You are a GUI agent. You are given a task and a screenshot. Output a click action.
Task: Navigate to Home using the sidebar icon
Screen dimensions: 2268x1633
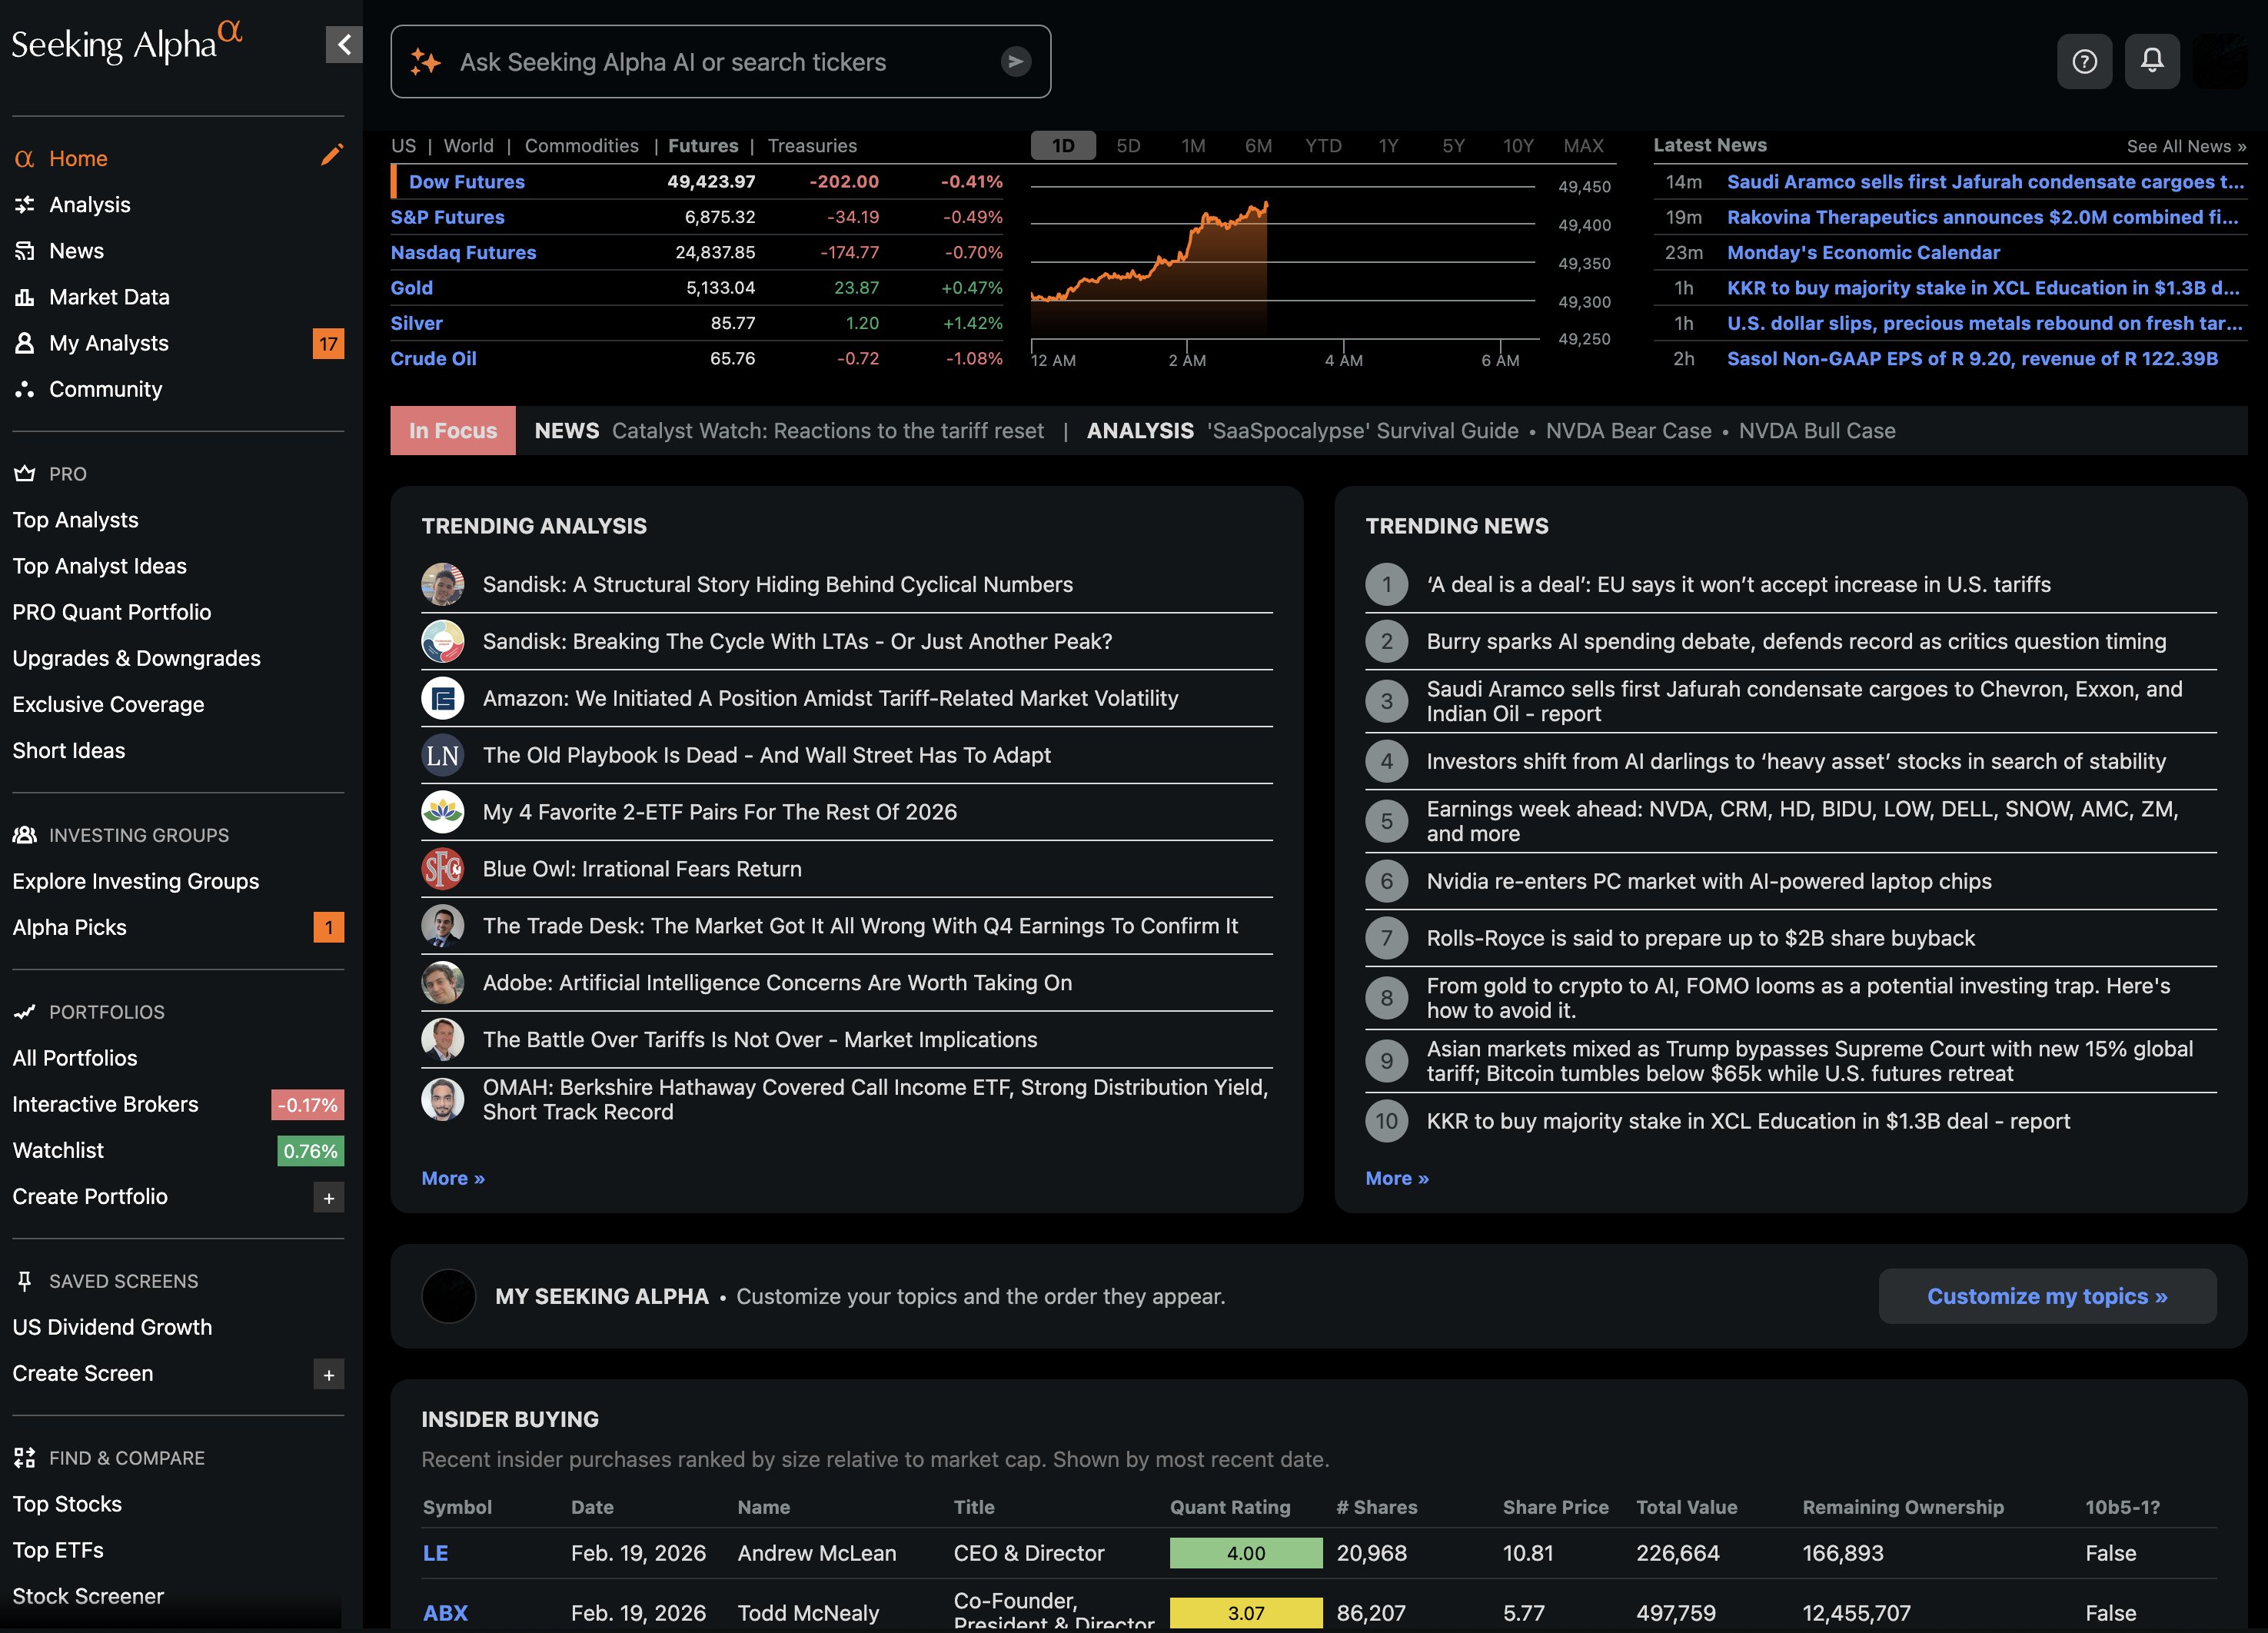tap(25, 157)
